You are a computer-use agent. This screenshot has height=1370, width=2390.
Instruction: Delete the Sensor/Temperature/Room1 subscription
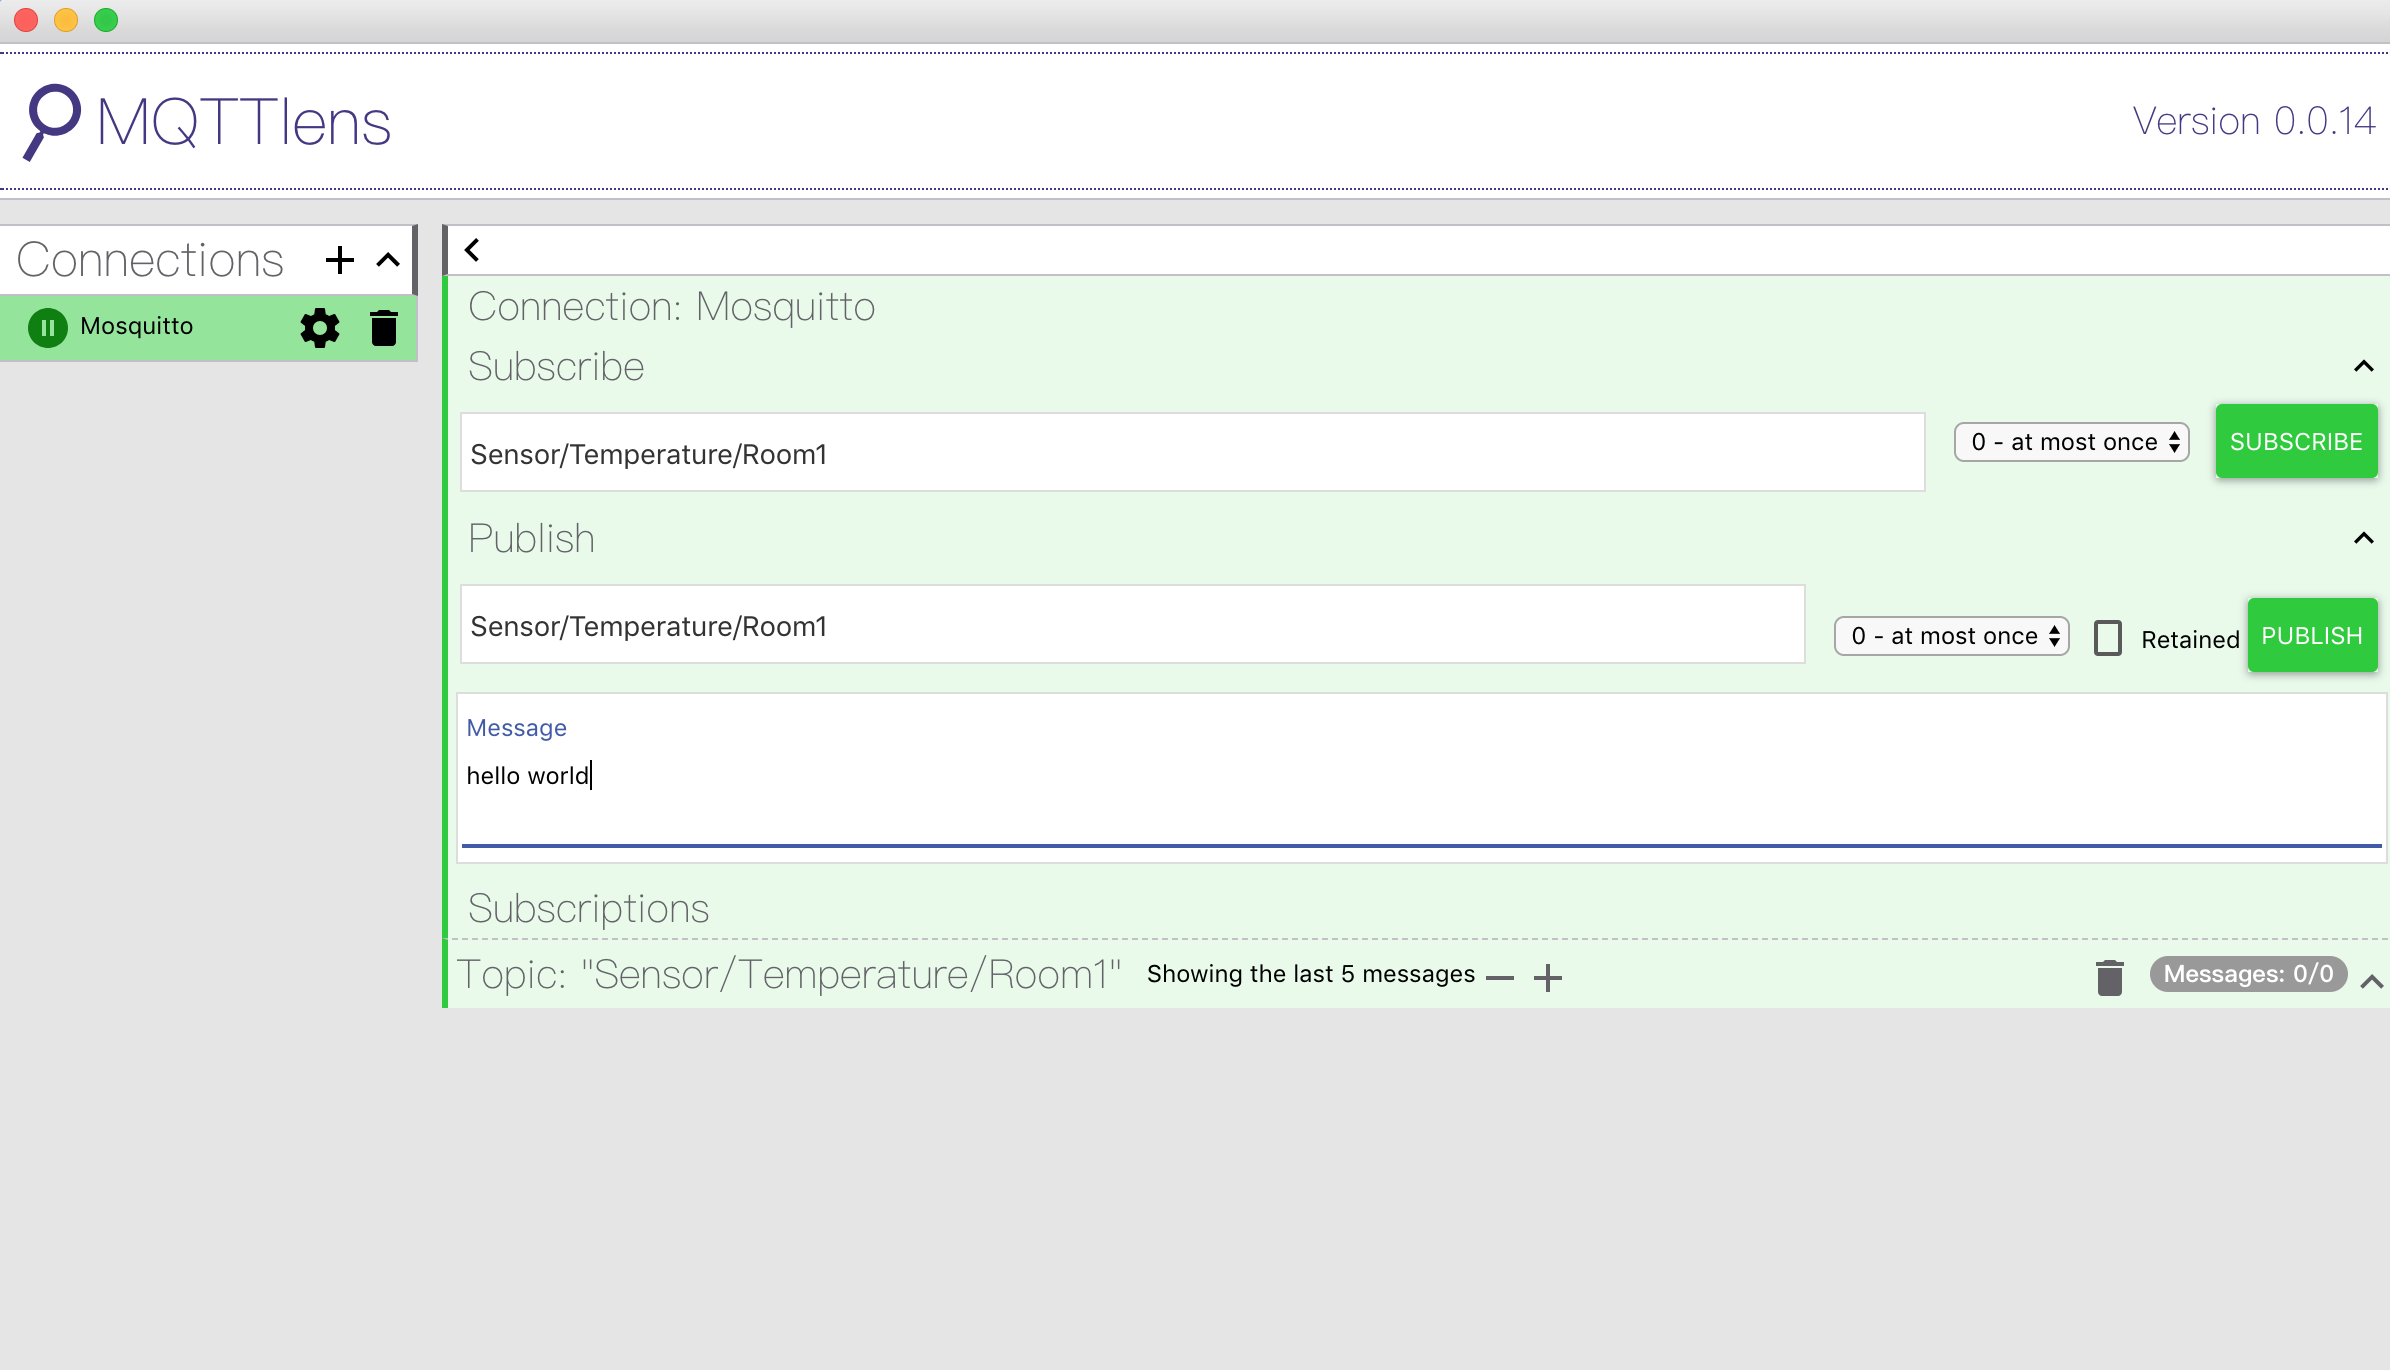coord(2110,977)
